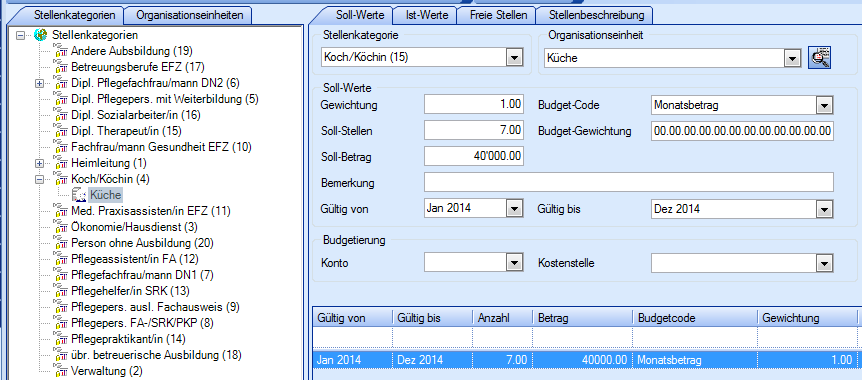The image size is (862, 380).
Task: Click the icon of Andere Ausbildung (19)
Action: (x=60, y=51)
